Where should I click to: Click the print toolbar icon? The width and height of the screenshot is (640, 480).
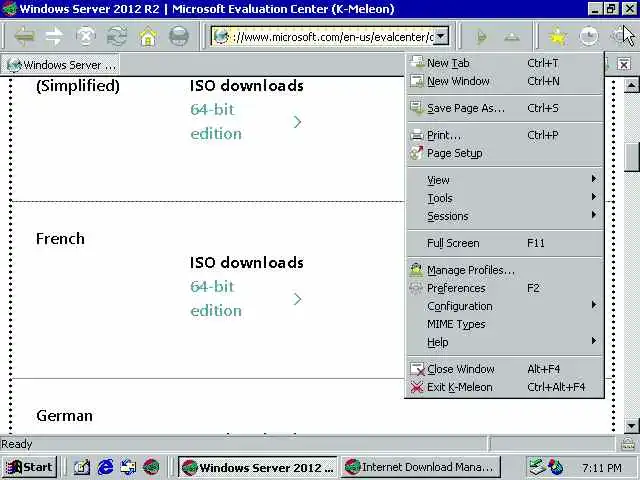point(179,37)
